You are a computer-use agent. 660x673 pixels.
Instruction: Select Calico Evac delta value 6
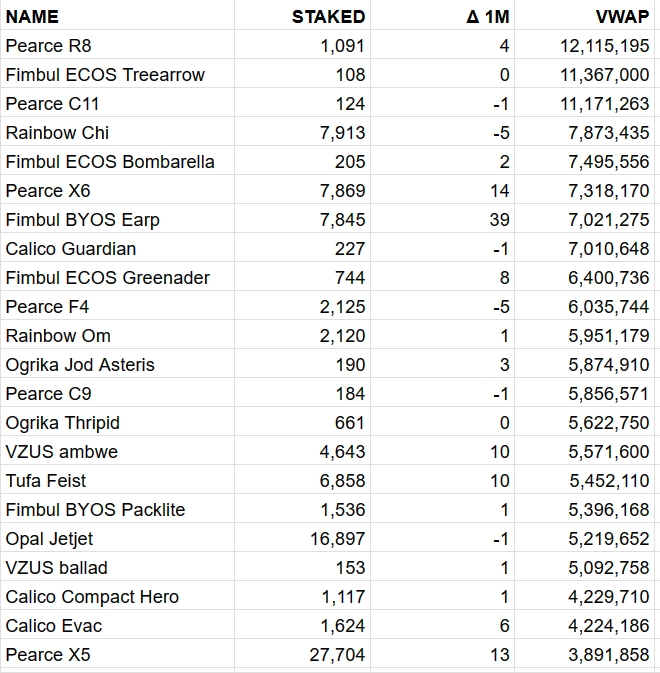pos(504,626)
